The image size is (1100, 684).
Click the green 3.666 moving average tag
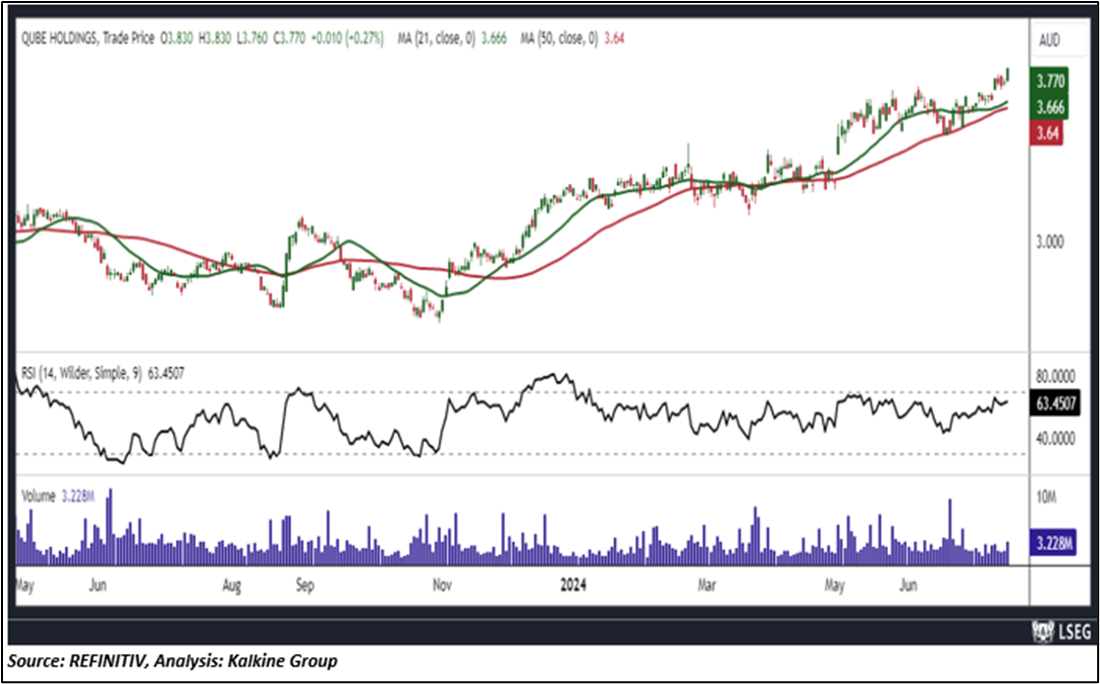coord(1050,107)
